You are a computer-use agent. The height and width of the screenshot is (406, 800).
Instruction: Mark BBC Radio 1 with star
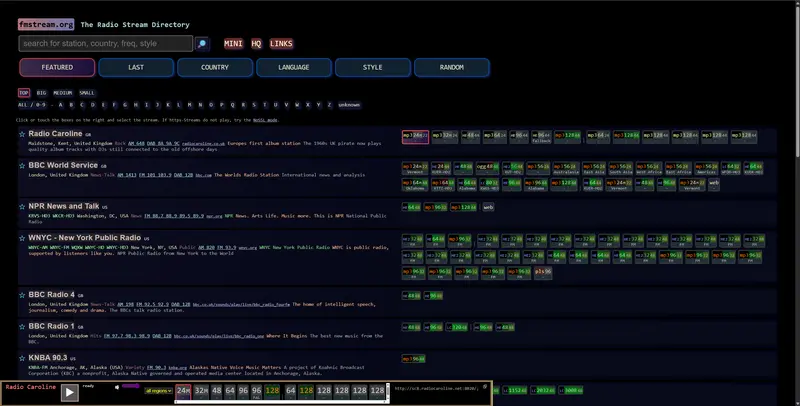click(x=22, y=327)
